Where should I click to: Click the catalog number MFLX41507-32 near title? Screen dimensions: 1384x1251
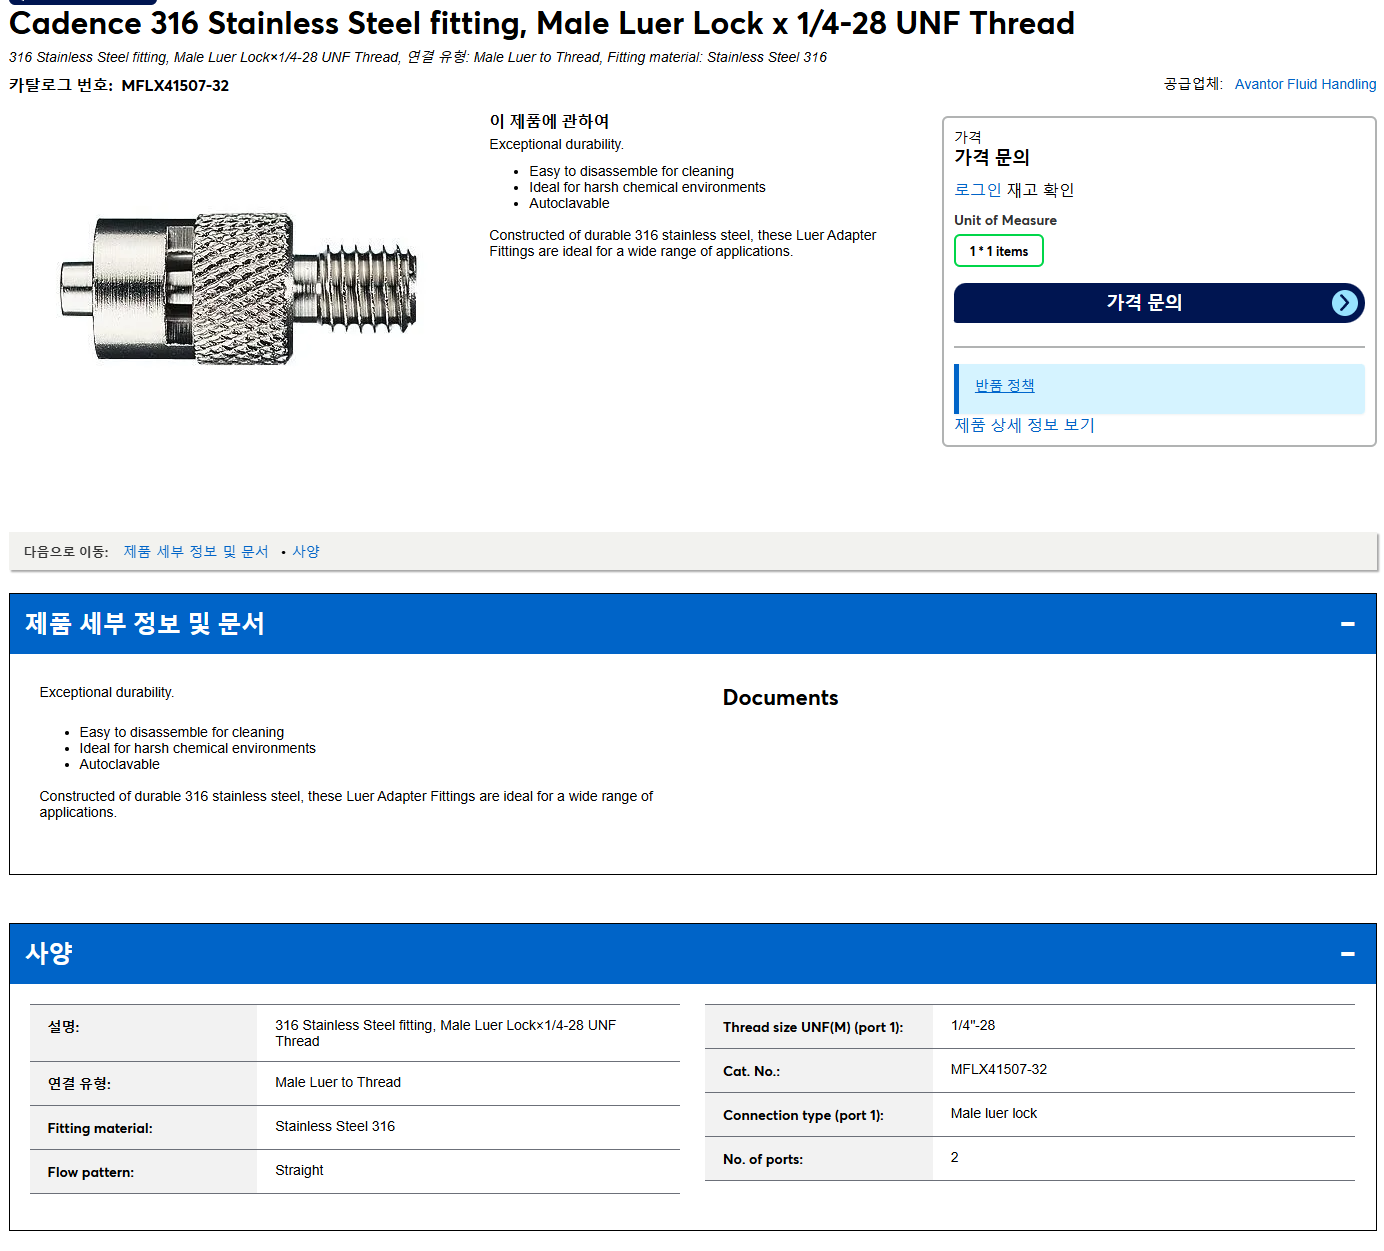[175, 86]
